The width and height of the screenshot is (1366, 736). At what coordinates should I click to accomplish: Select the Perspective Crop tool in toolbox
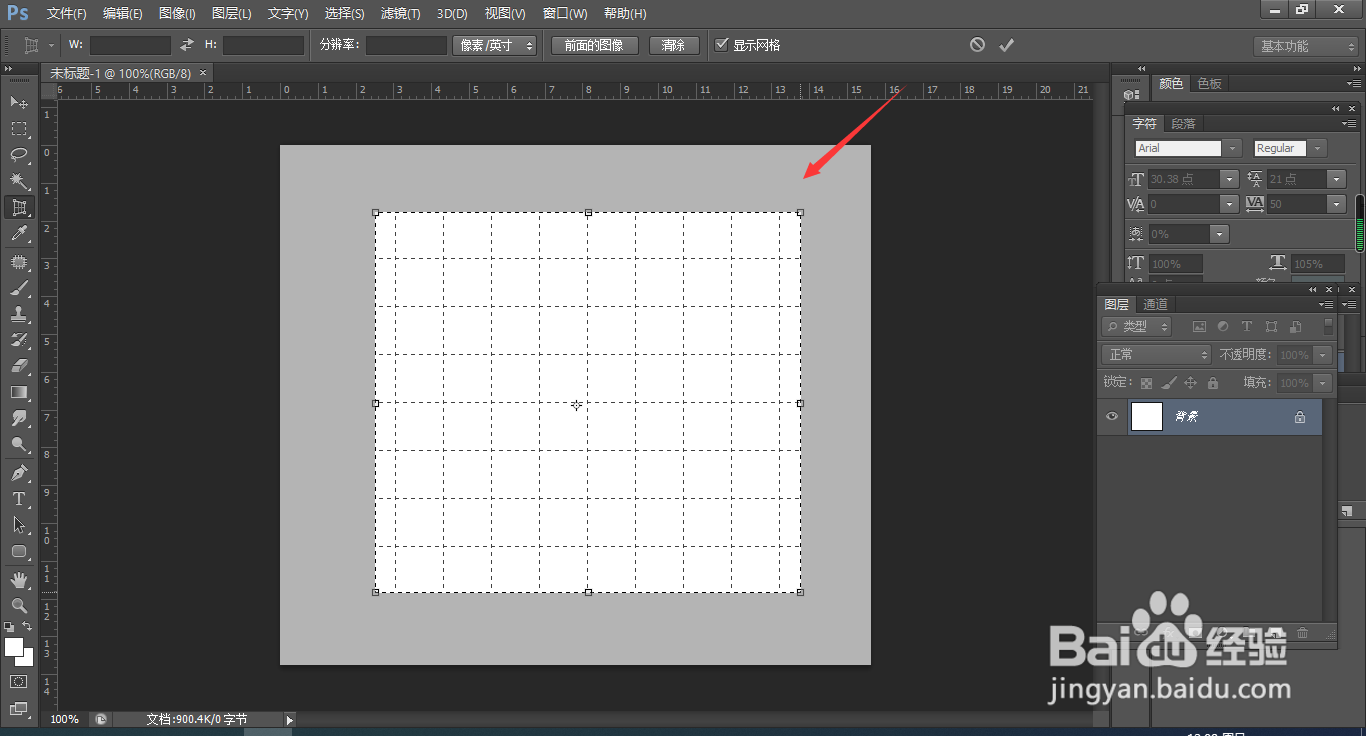19,207
